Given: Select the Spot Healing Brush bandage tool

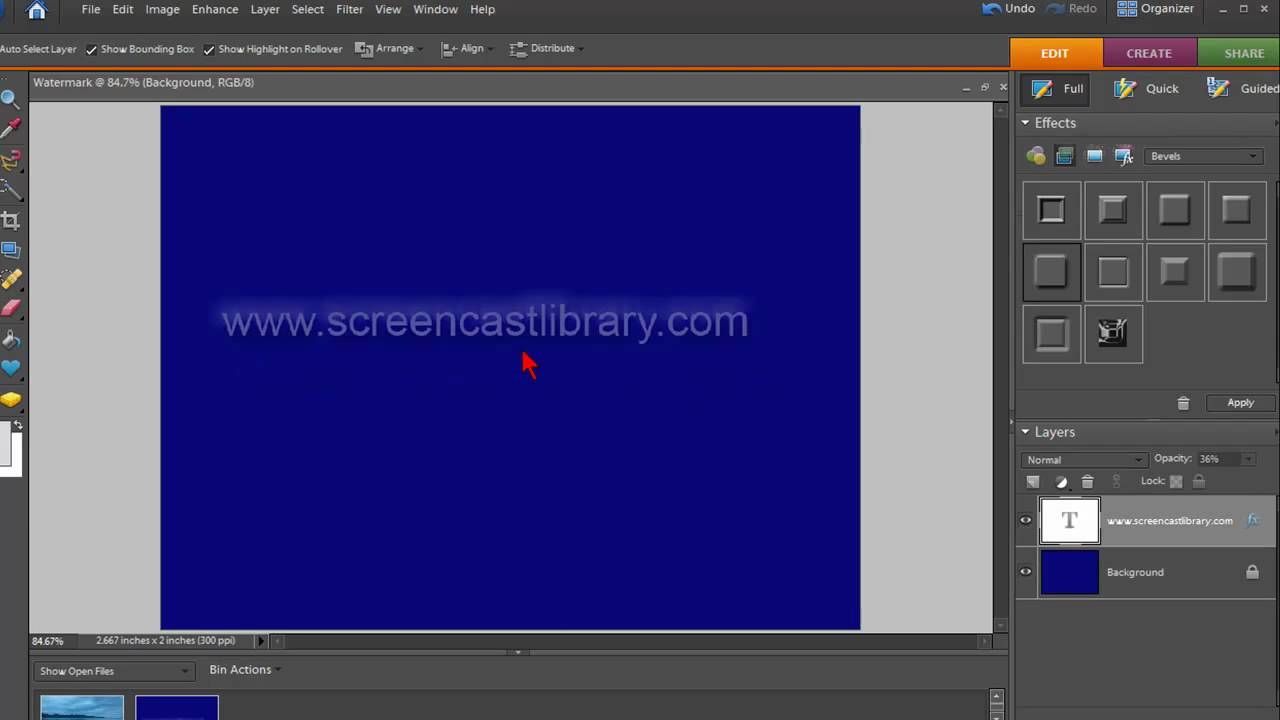Looking at the screenshot, I should [10, 279].
